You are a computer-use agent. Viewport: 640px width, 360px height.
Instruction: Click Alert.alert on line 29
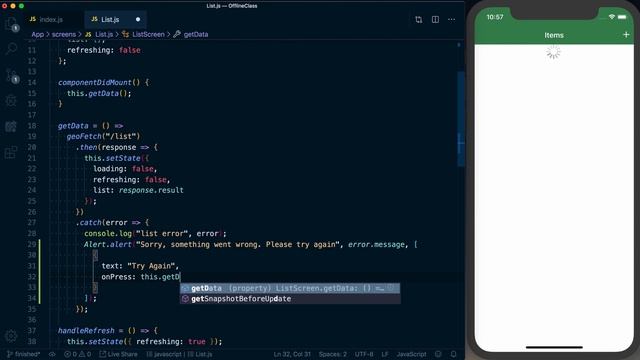pos(108,244)
